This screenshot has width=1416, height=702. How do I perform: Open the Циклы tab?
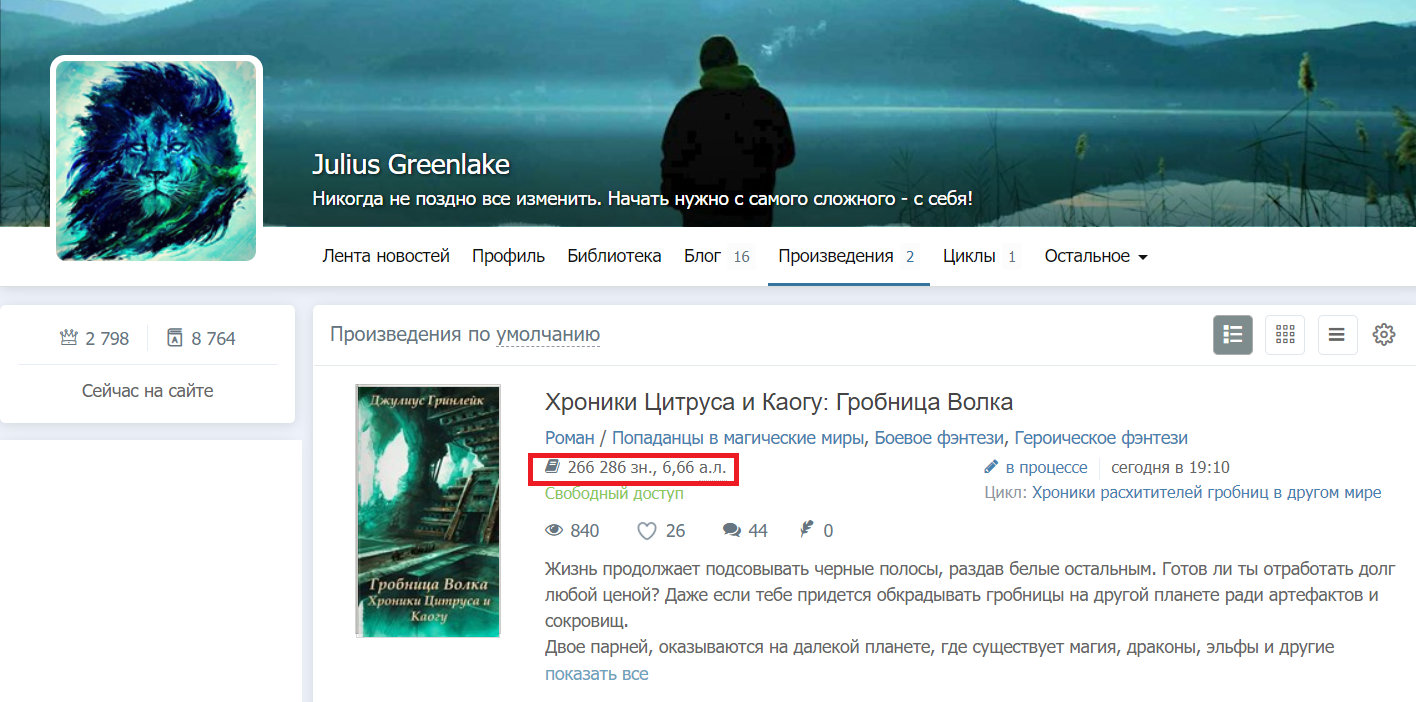pyautogui.click(x=980, y=256)
